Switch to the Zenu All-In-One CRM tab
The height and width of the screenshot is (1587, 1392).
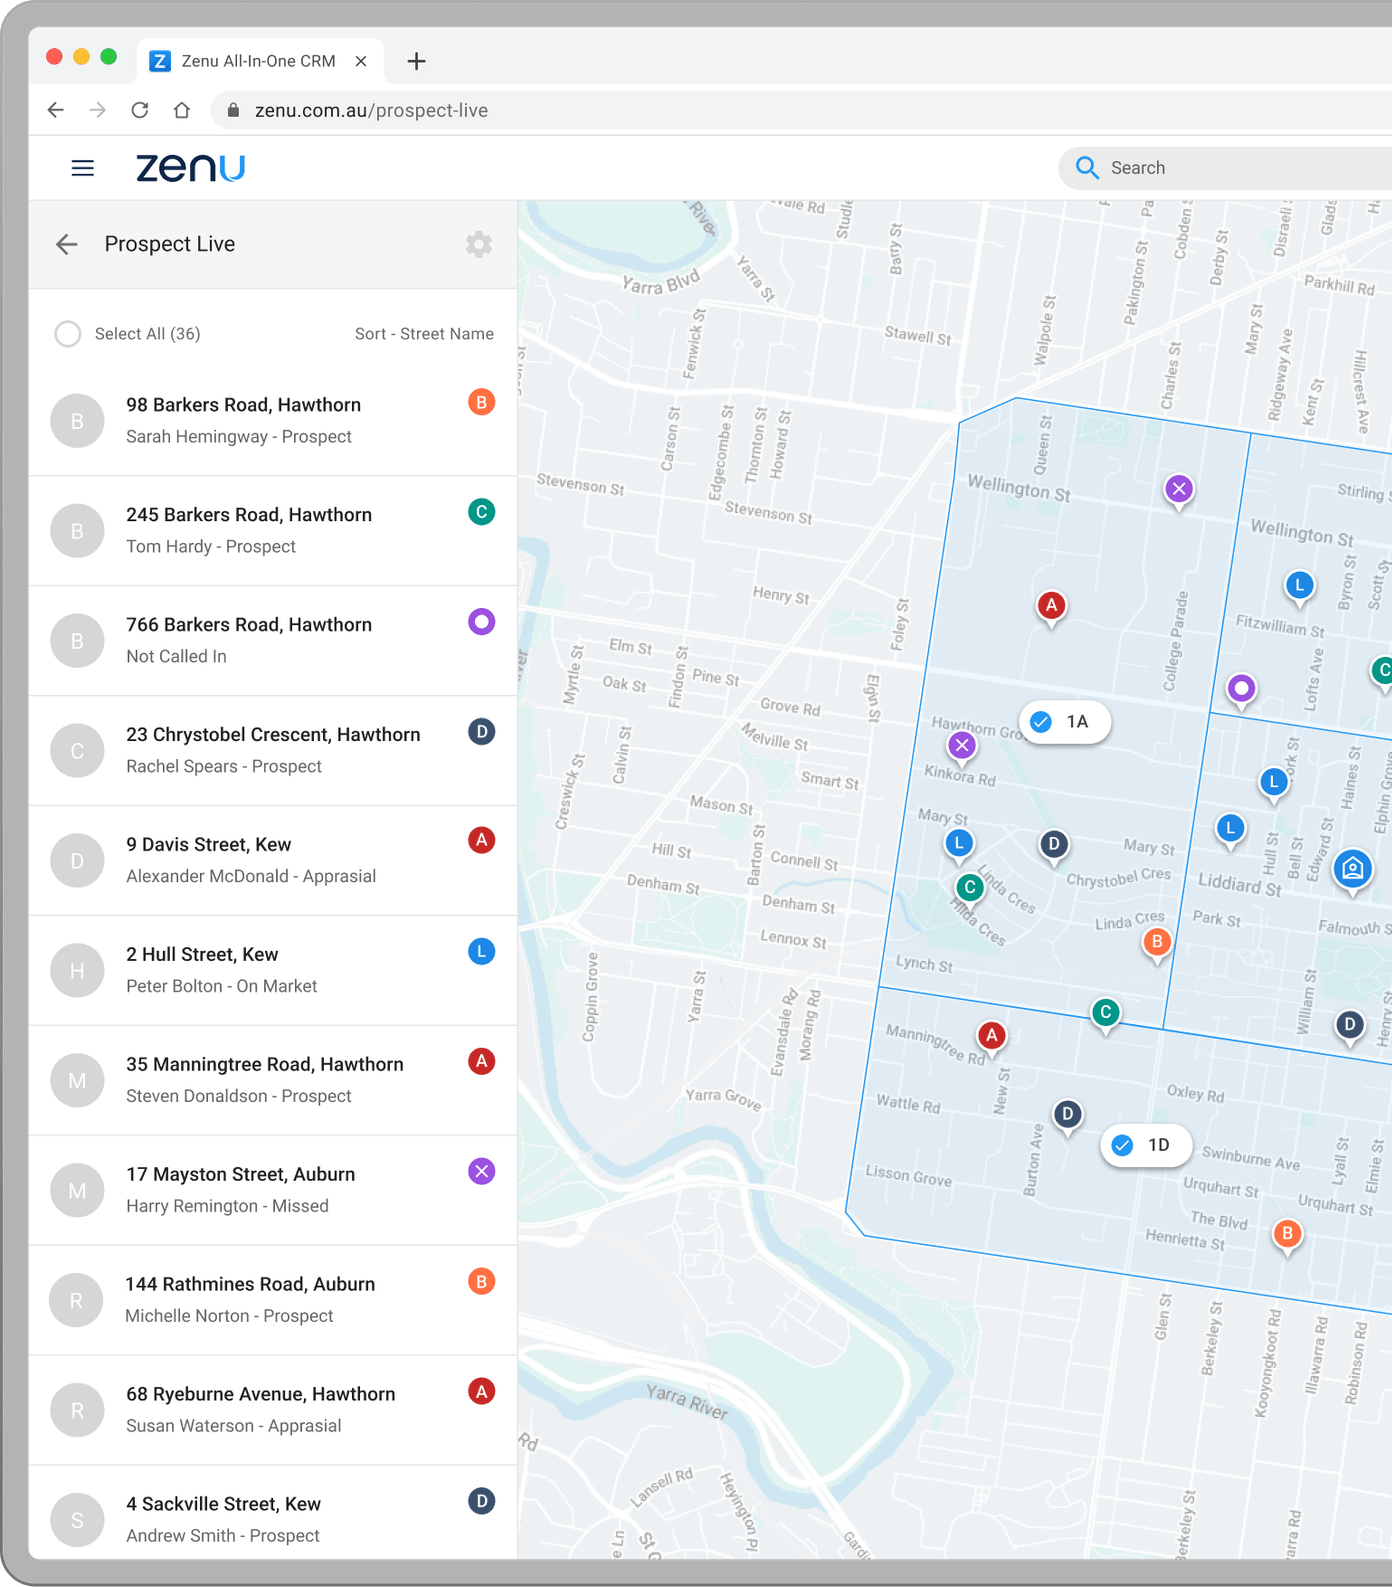point(258,61)
